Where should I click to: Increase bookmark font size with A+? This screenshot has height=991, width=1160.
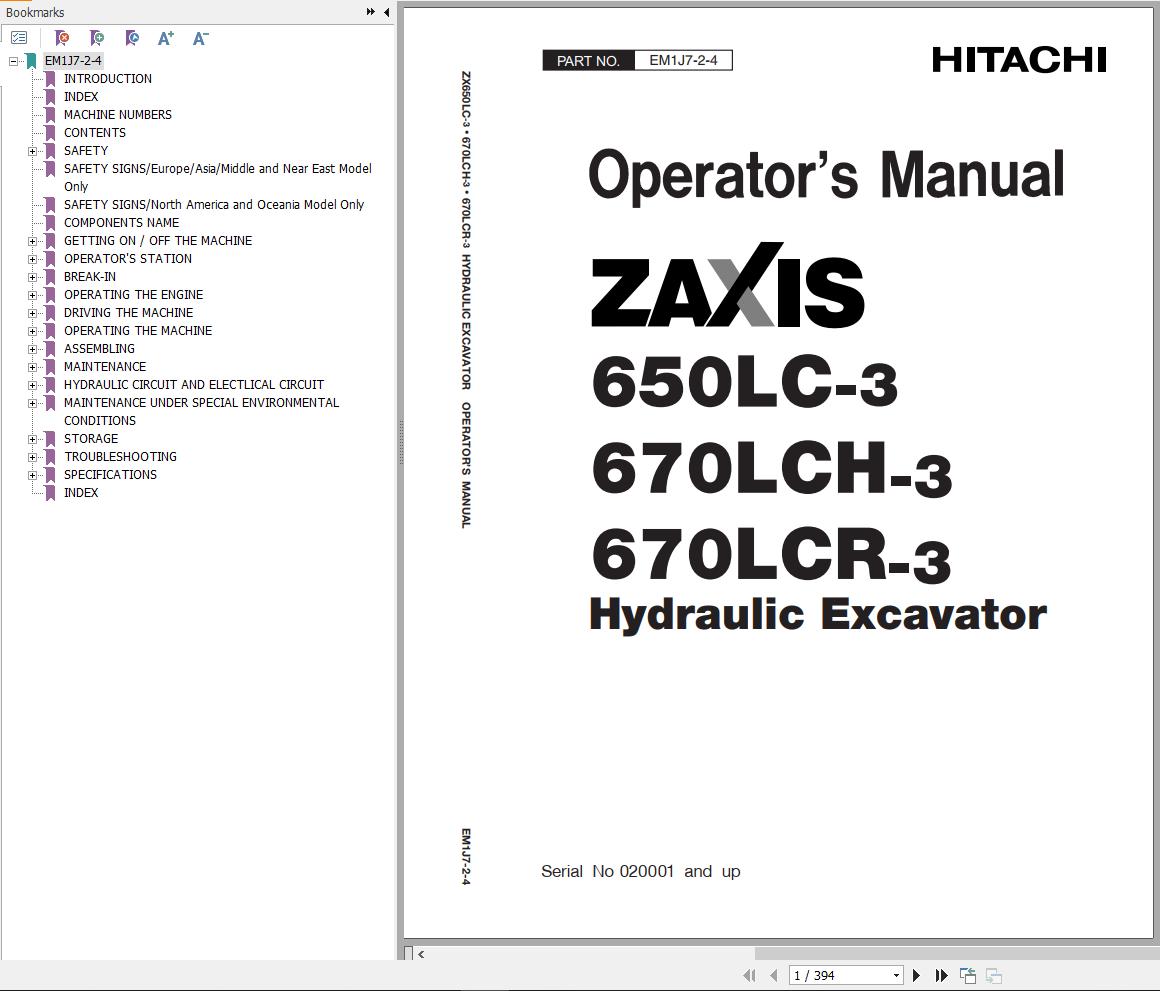(166, 38)
